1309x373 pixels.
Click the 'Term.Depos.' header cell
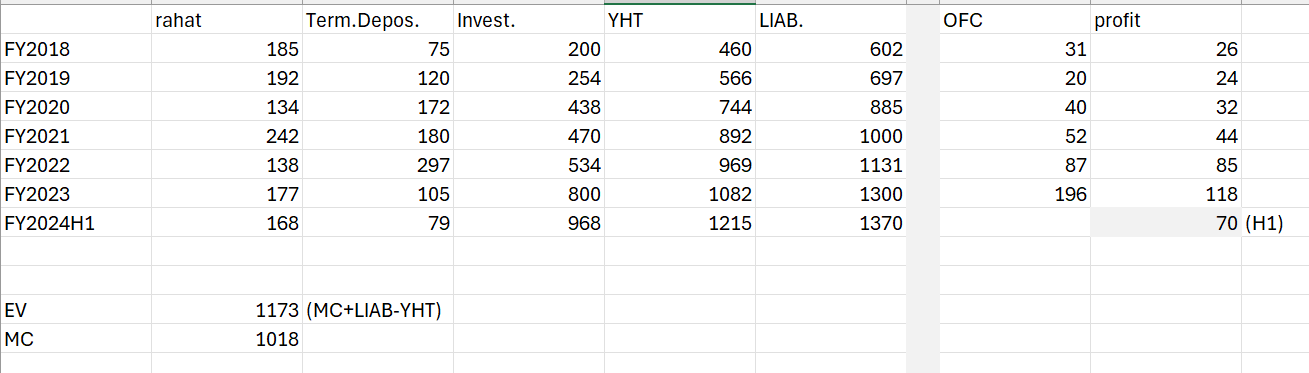tap(377, 20)
